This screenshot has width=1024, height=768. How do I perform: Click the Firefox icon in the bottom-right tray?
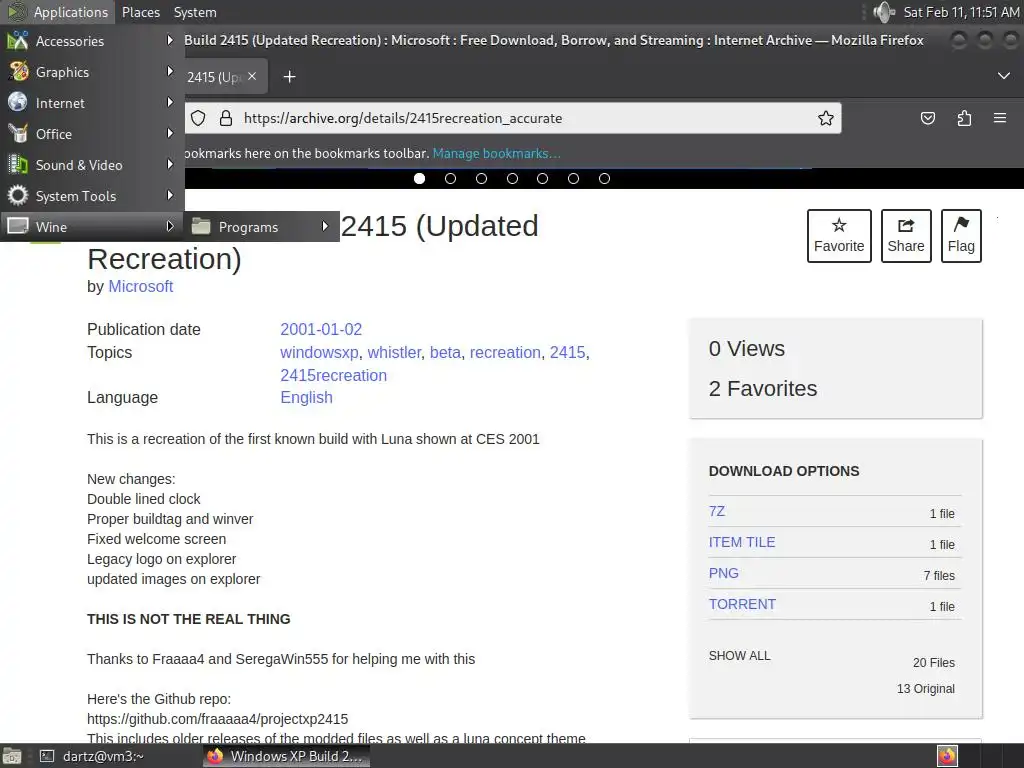[x=947, y=756]
